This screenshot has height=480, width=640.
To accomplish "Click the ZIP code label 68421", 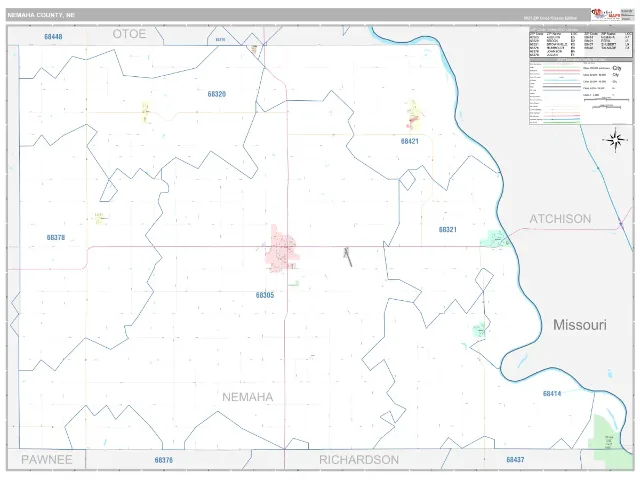I will tap(409, 142).
